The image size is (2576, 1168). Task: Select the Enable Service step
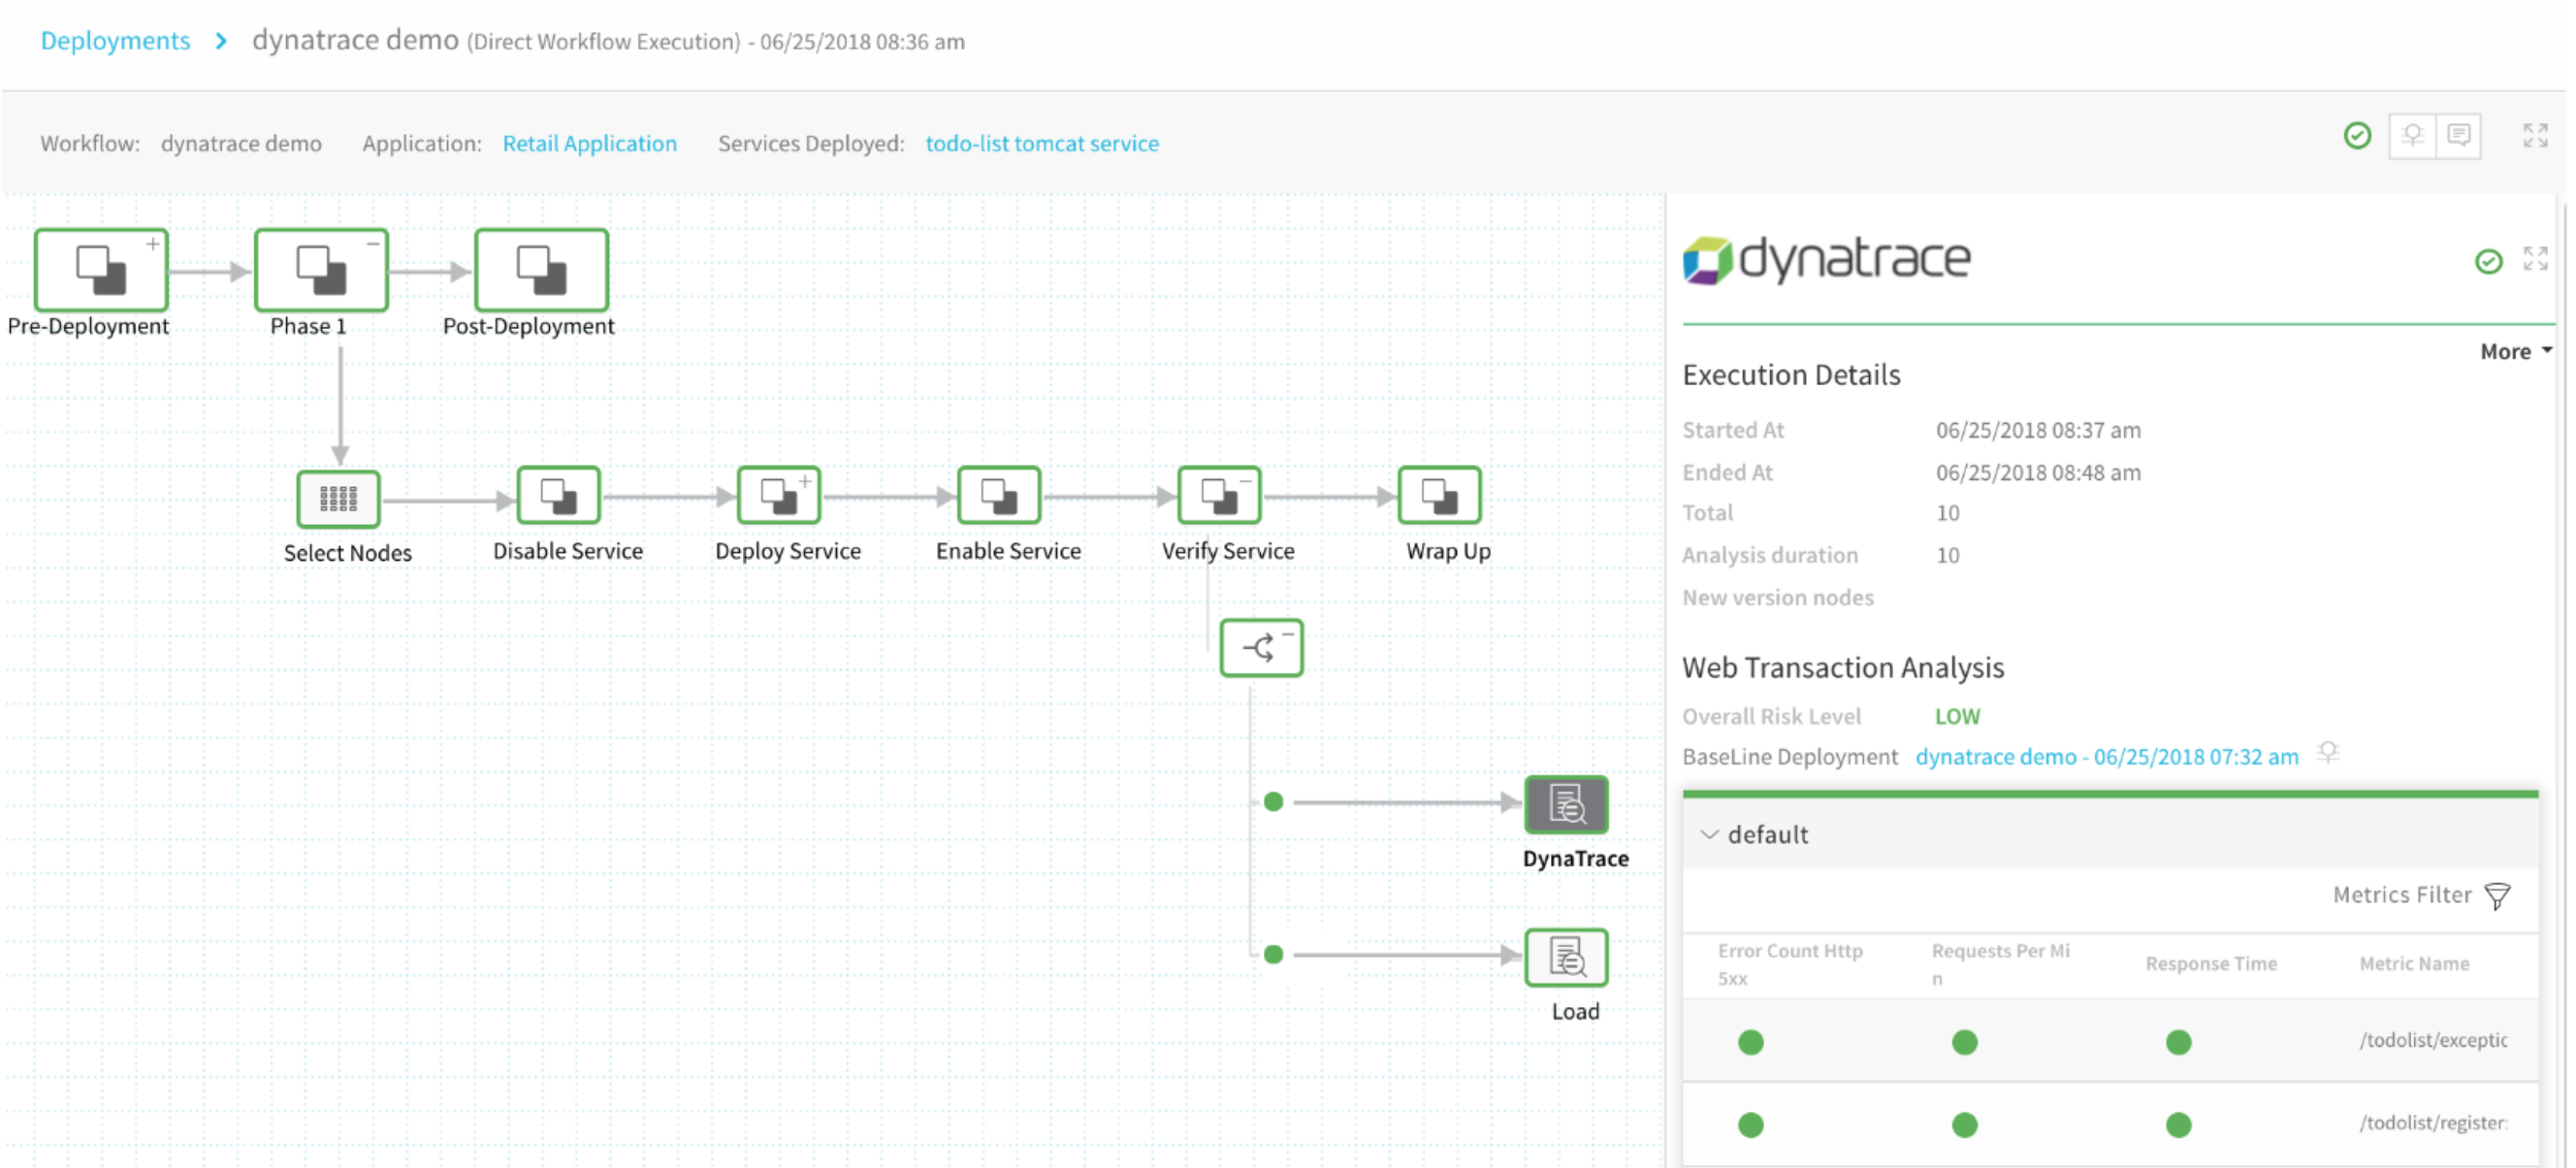[999, 495]
